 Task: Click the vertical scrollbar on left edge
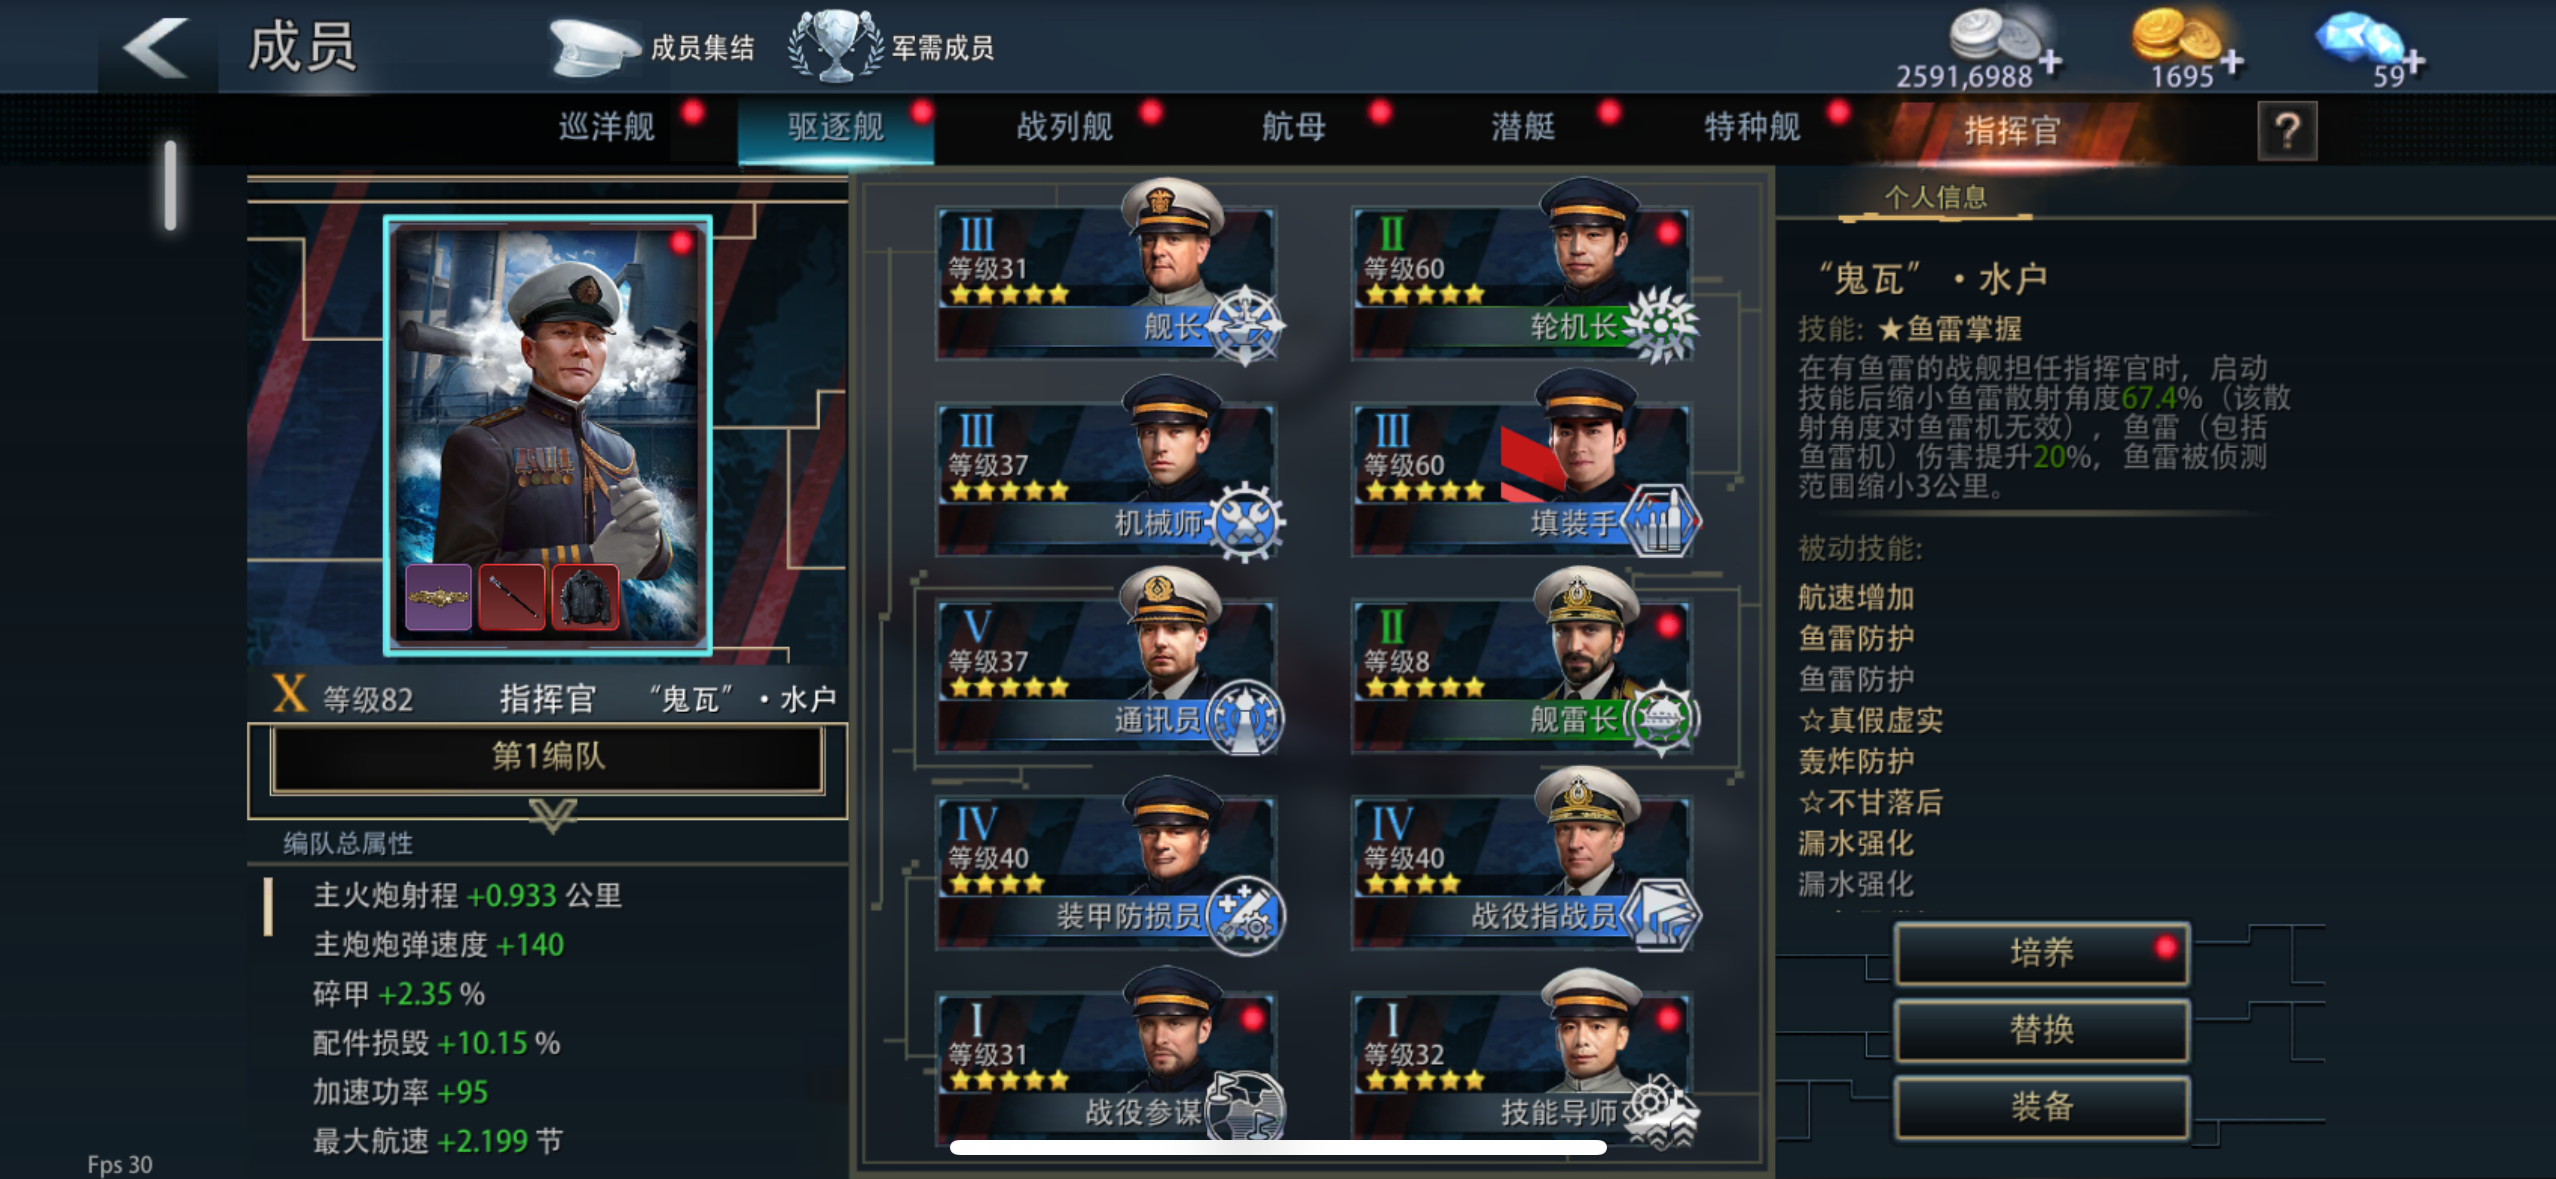[171, 185]
